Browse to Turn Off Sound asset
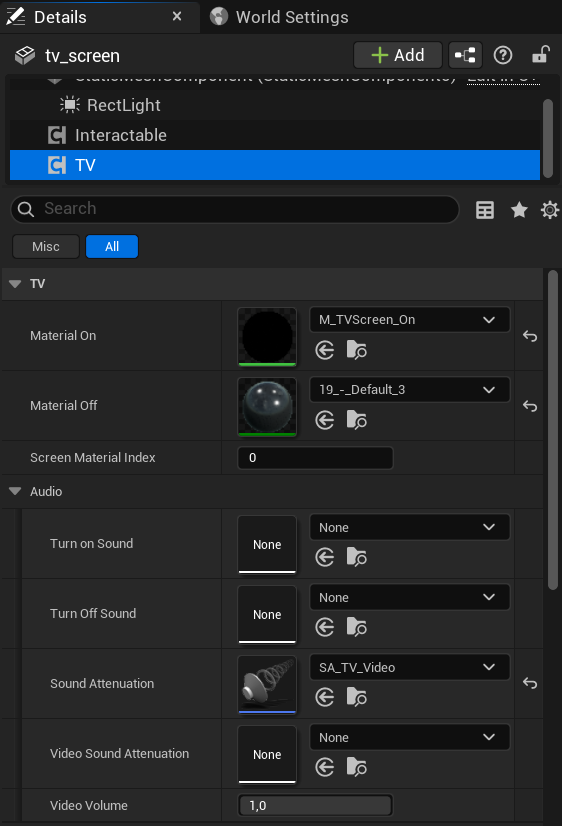The width and height of the screenshot is (562, 826). coord(357,627)
